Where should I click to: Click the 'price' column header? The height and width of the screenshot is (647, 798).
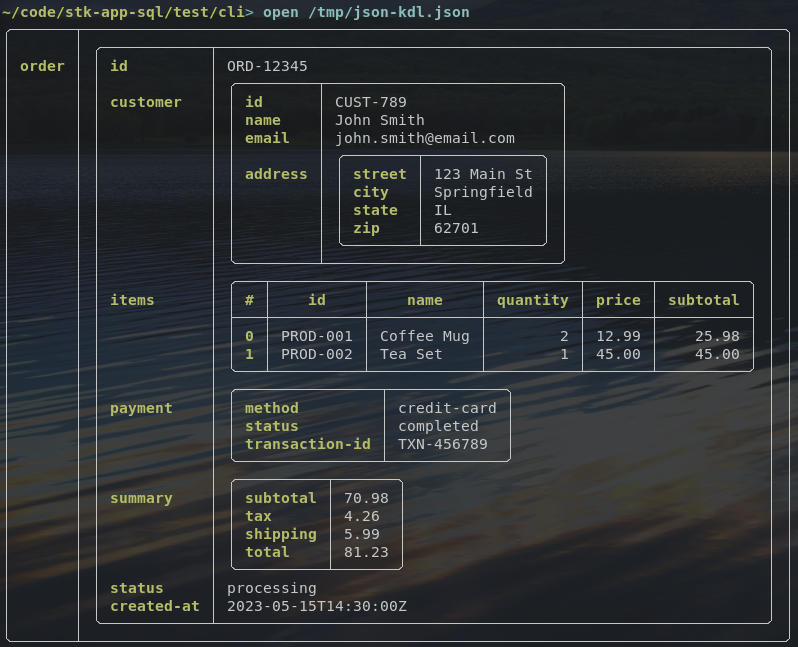tap(618, 300)
